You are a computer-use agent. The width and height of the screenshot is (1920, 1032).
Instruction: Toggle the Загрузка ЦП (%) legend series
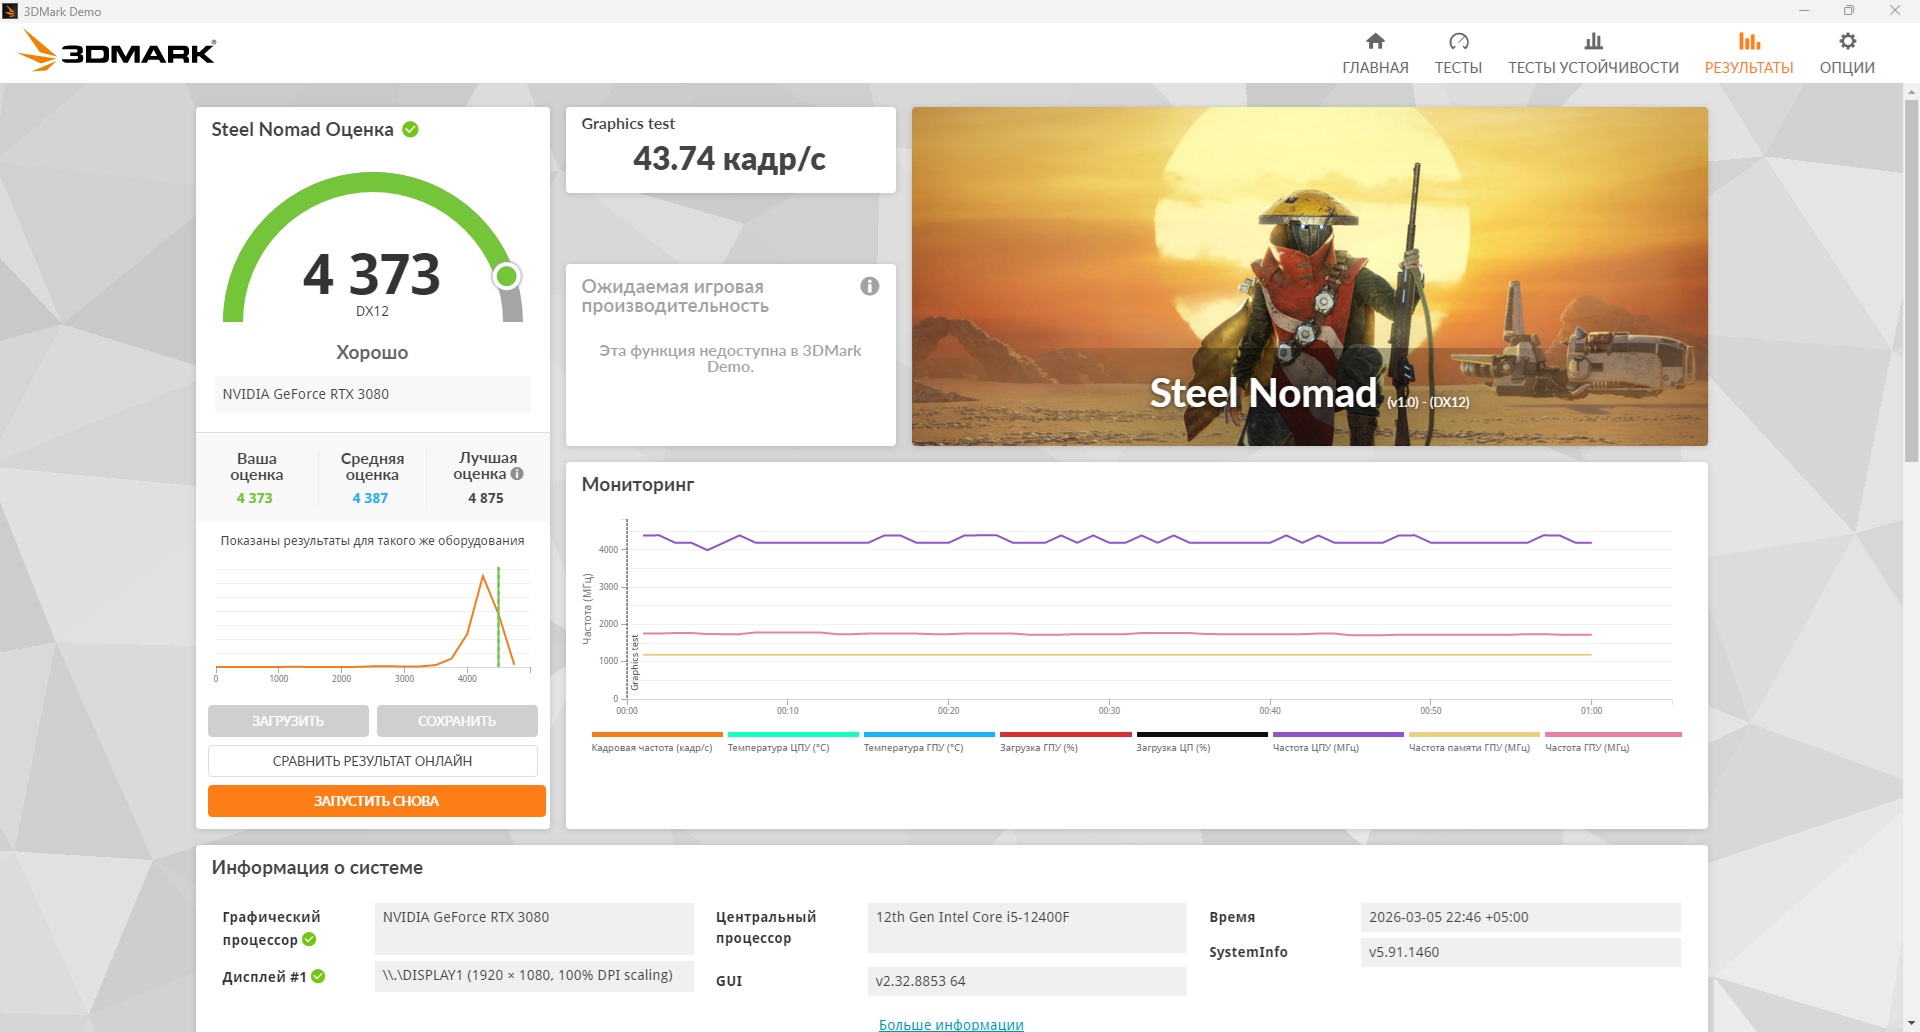point(1201,742)
